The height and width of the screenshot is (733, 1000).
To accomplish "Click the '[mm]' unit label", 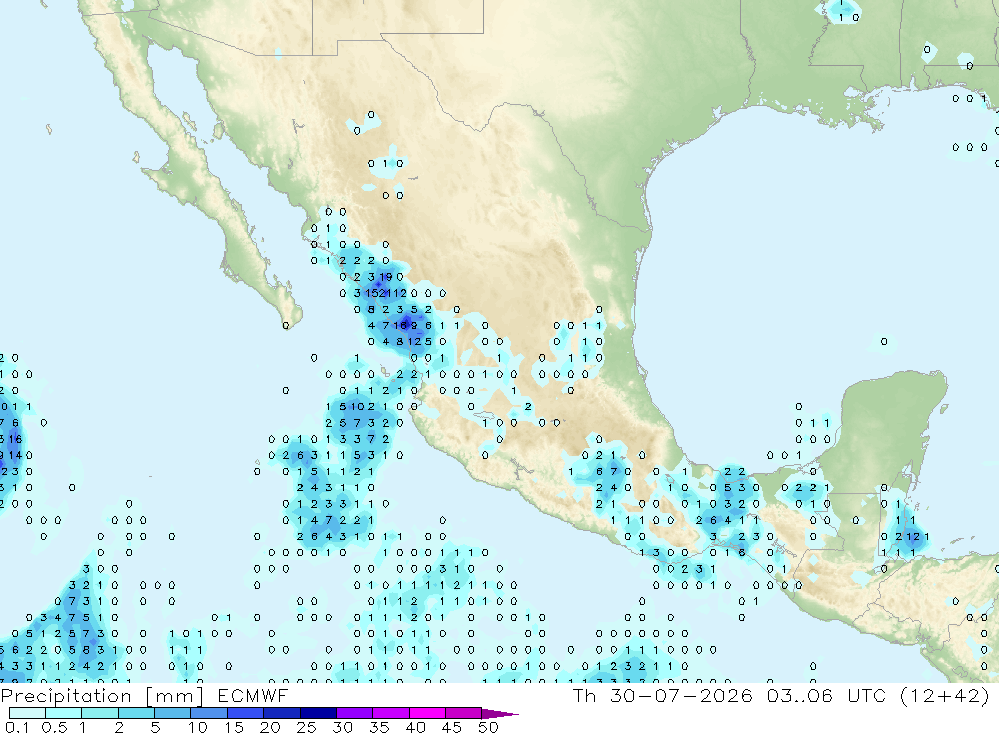I will [175, 696].
